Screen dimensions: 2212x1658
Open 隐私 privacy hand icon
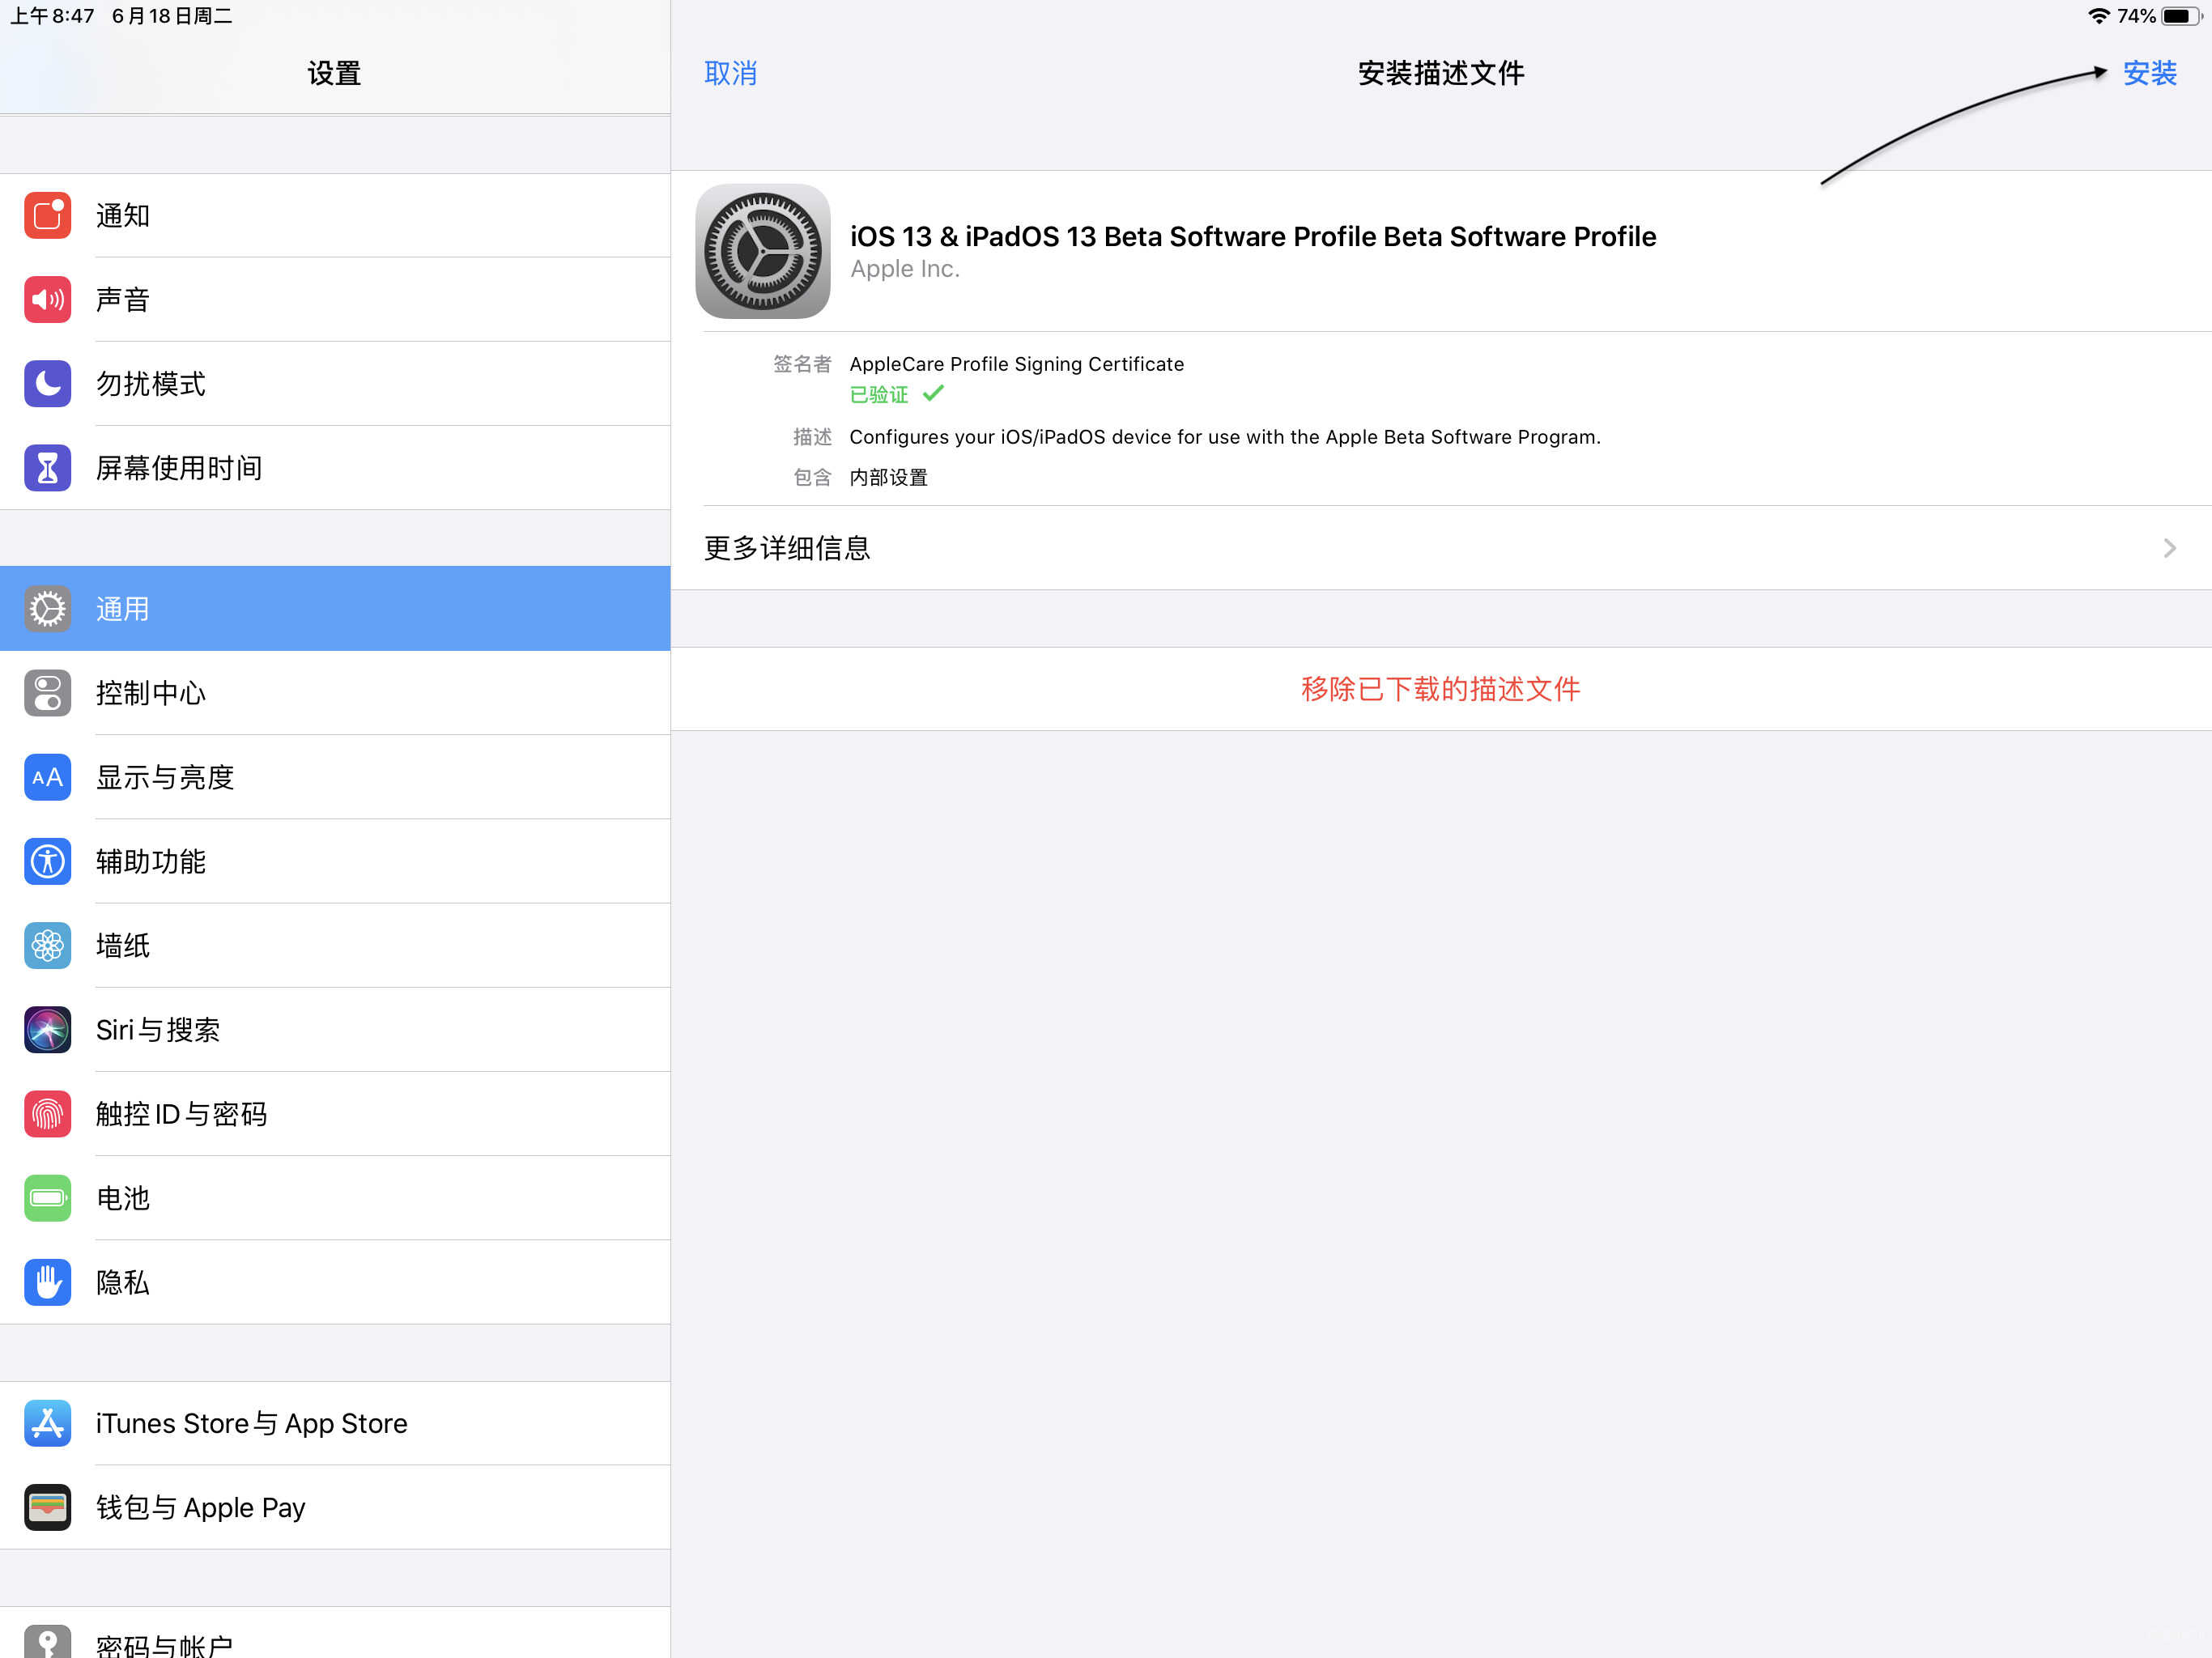point(47,1281)
